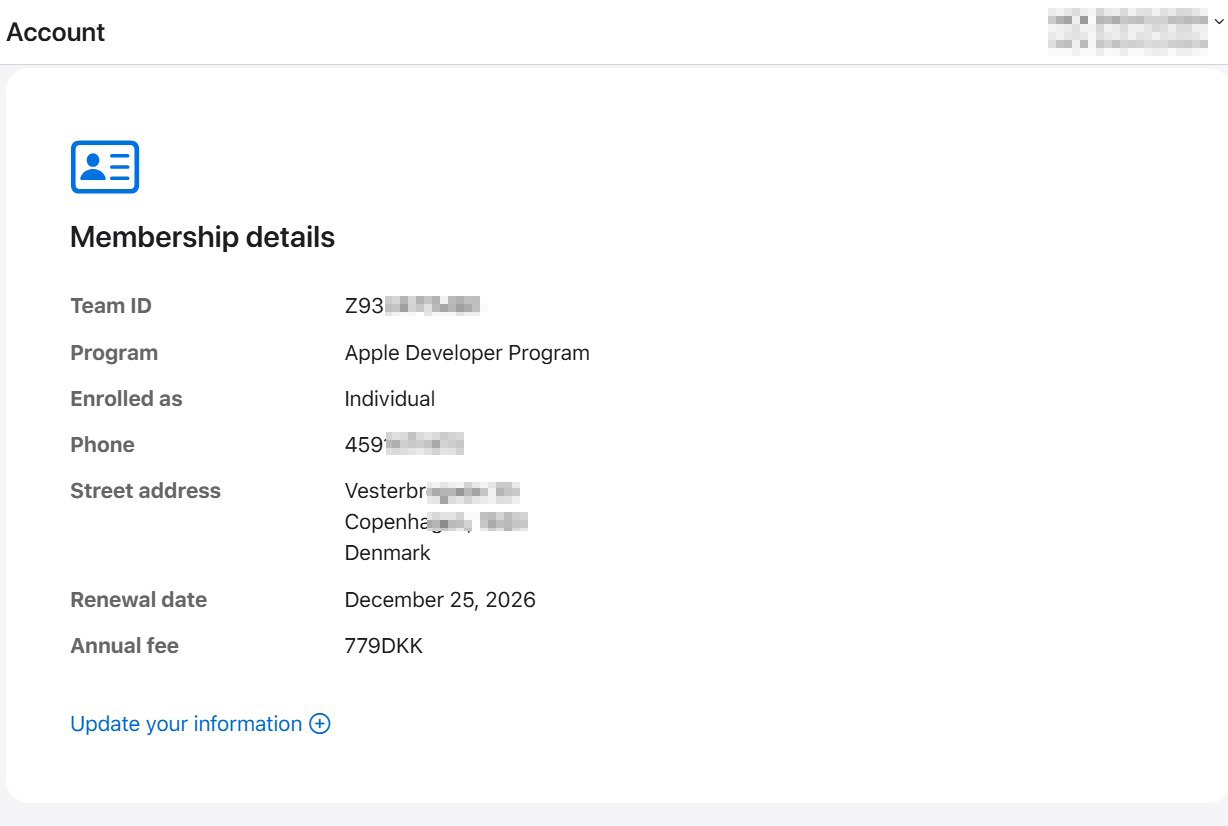Click the Enrolled as label
This screenshot has height=826, width=1228.
126,399
